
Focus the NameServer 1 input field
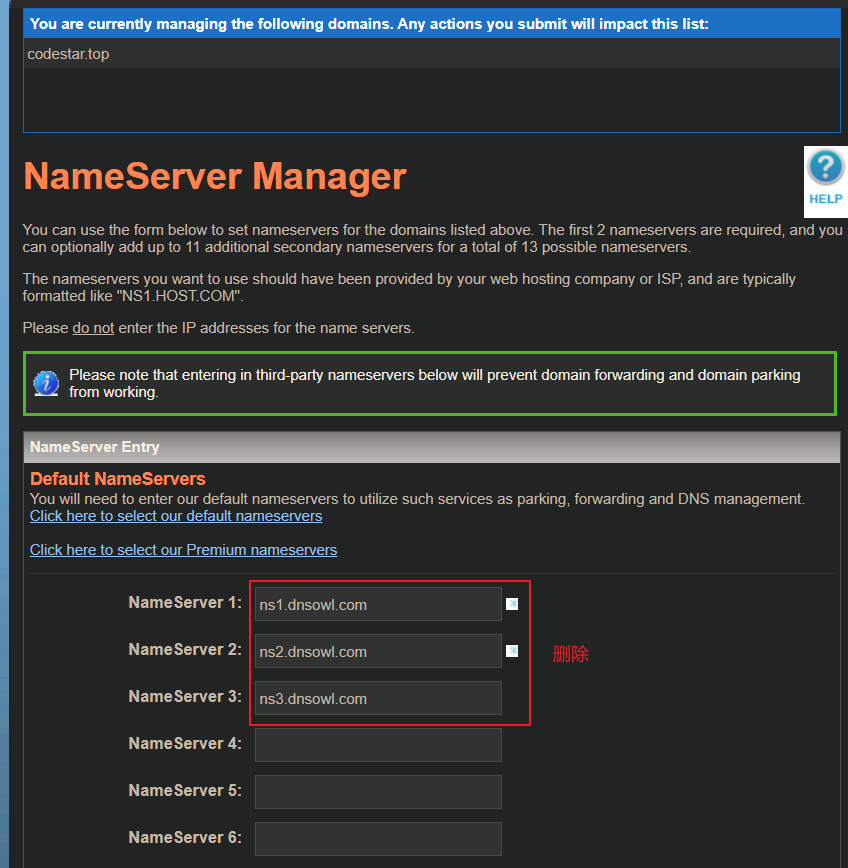click(x=378, y=604)
